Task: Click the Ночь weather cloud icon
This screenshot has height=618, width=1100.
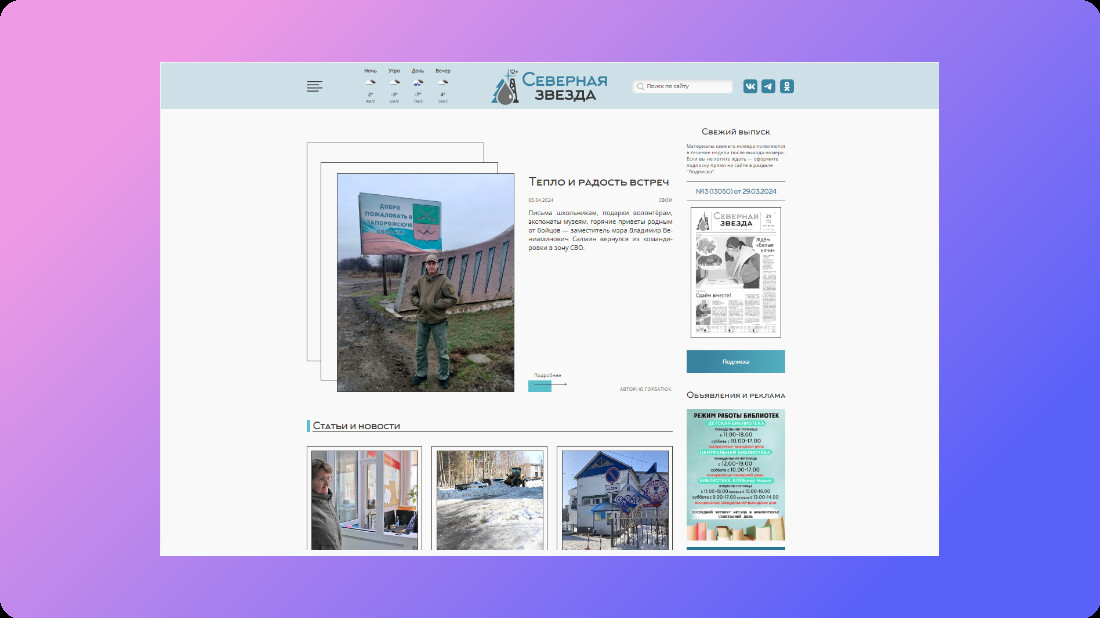Action: (x=370, y=82)
